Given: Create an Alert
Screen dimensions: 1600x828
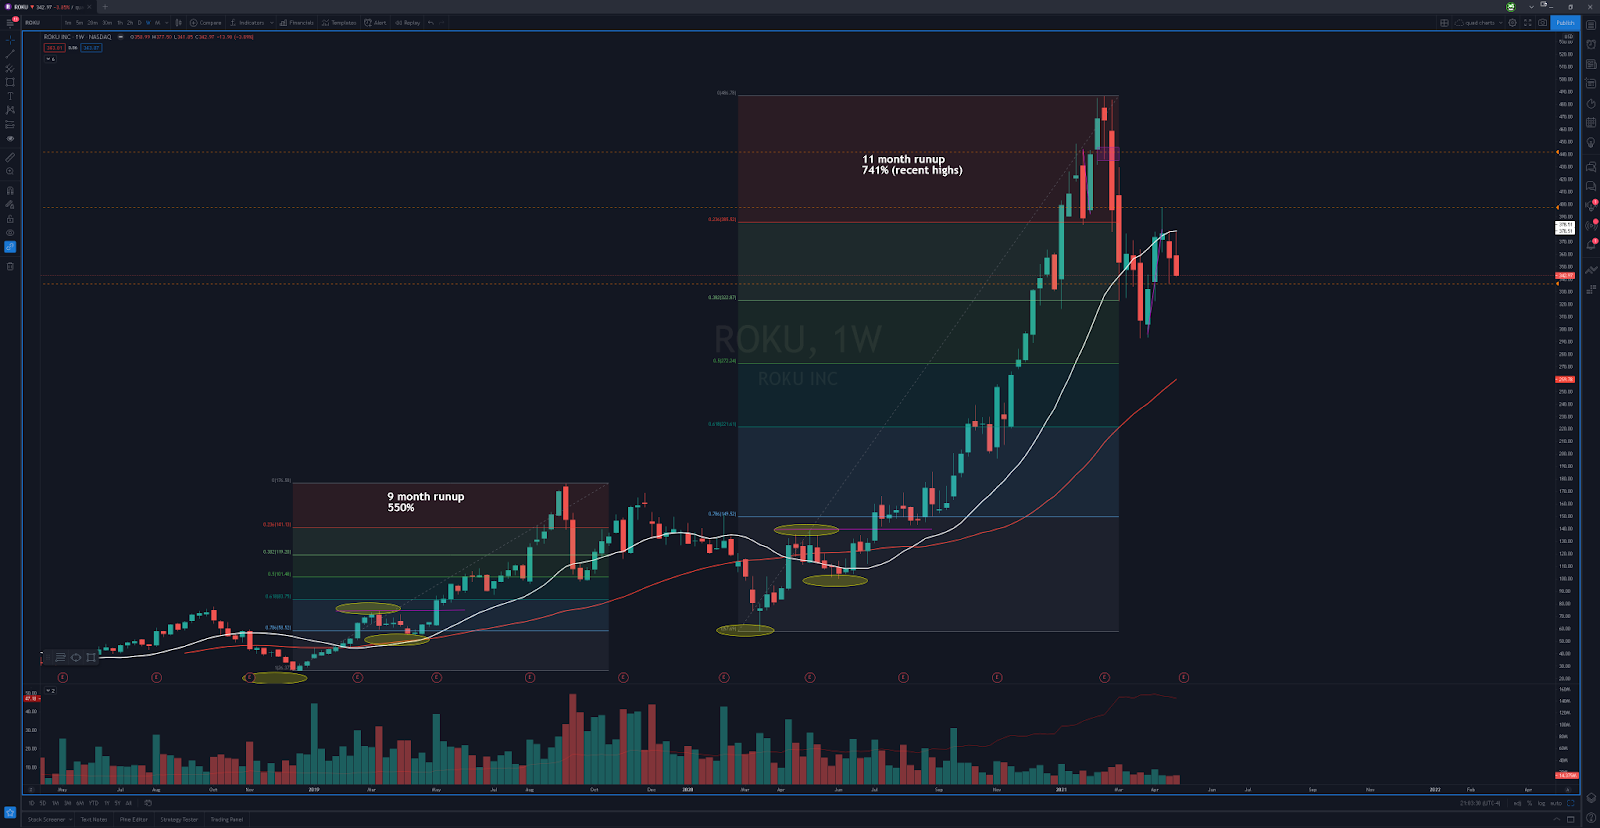Looking at the screenshot, I should click(375, 23).
